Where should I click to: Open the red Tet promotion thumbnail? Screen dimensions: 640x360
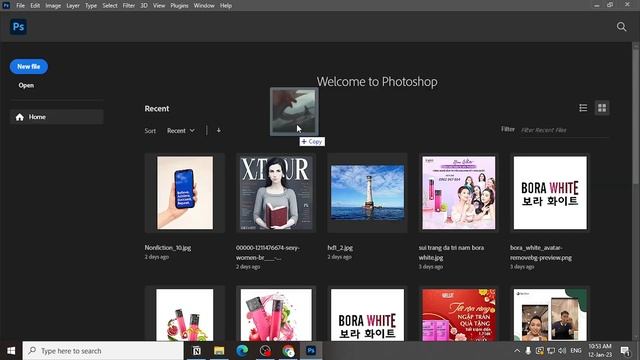pyautogui.click(x=459, y=314)
